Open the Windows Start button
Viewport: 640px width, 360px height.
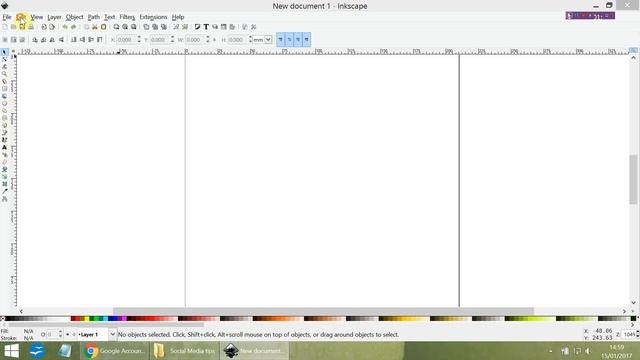(x=11, y=351)
